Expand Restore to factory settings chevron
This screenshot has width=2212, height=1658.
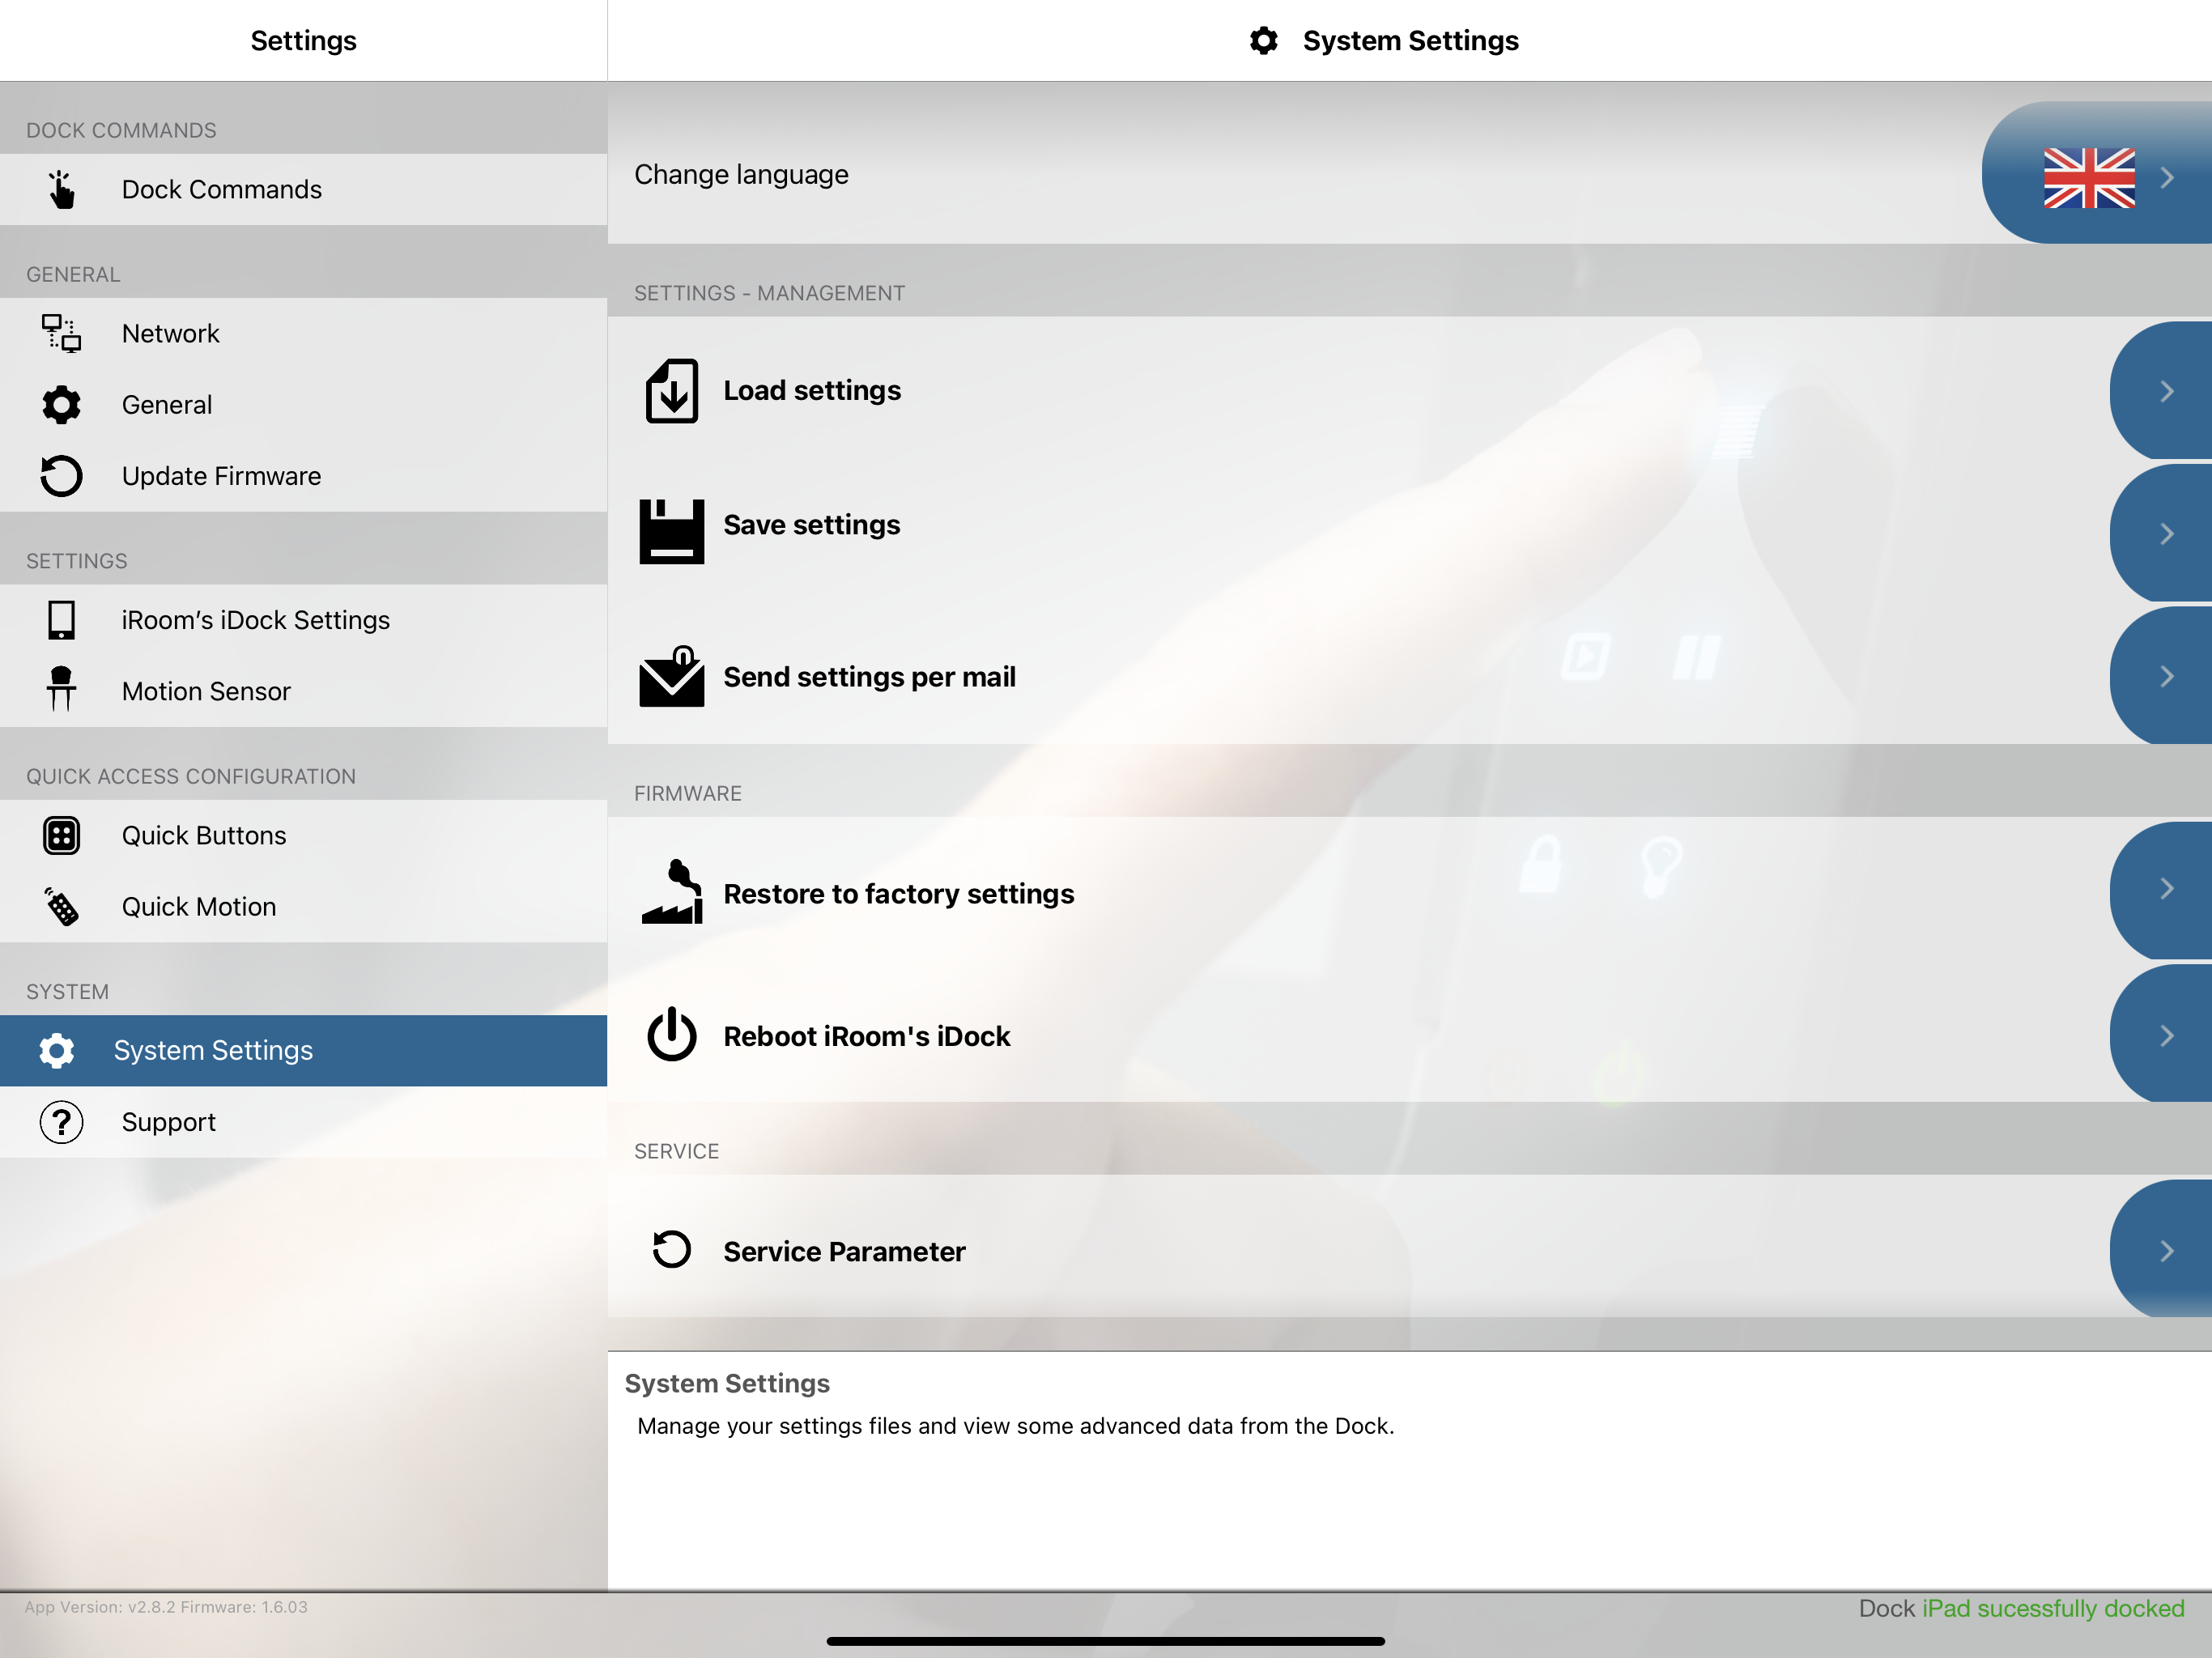2167,888
